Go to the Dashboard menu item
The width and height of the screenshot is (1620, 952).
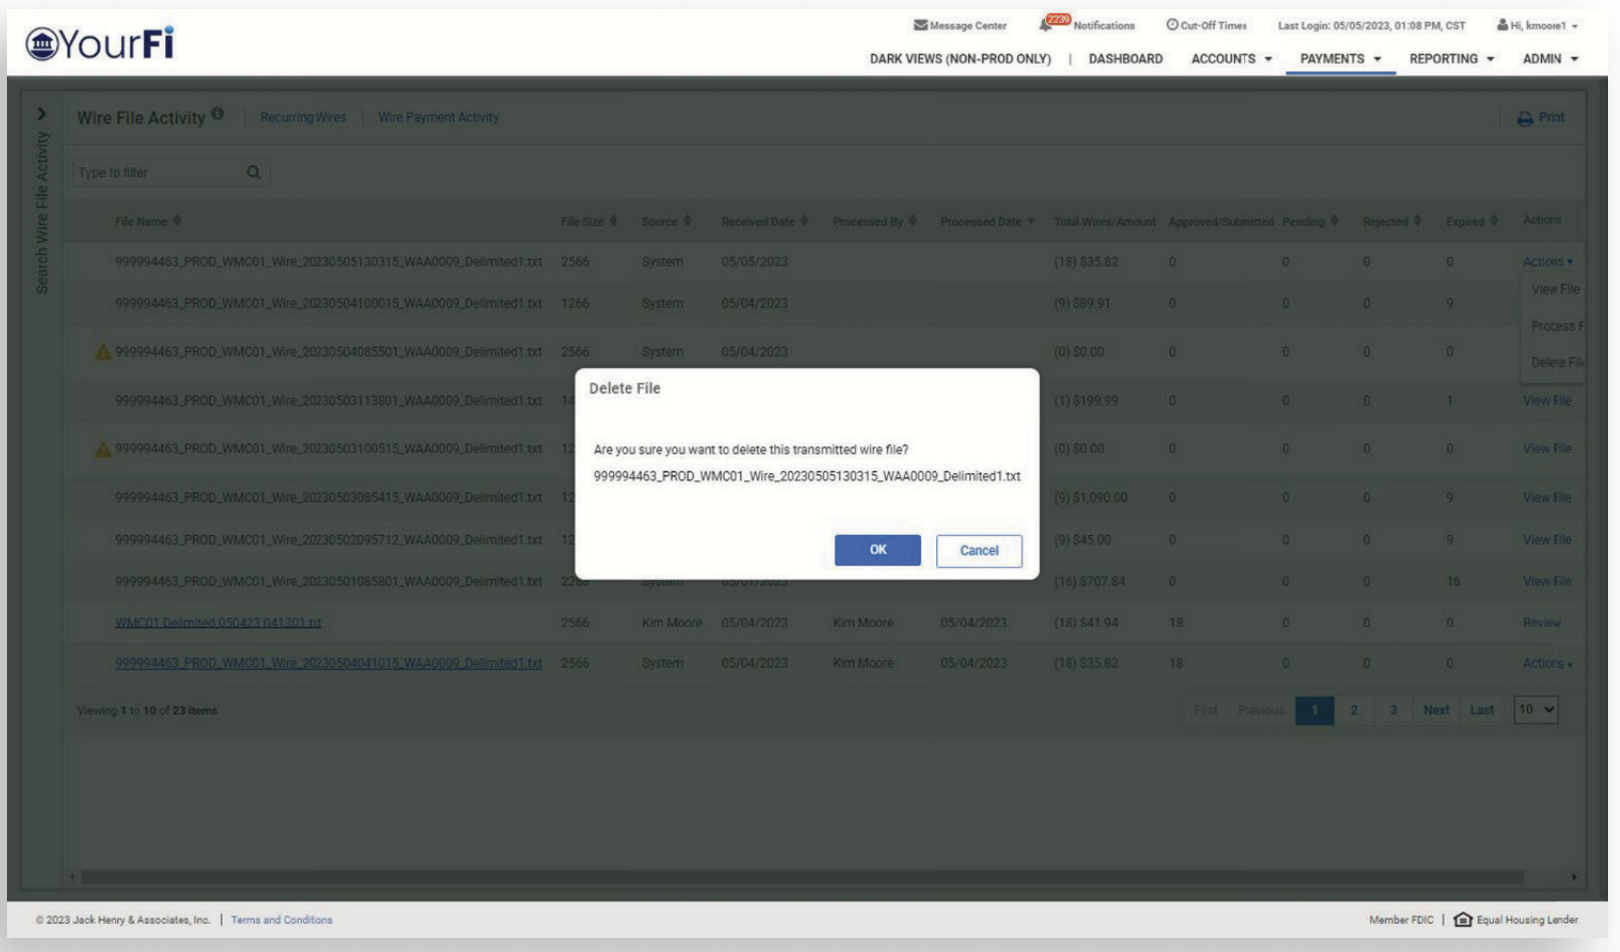coord(1125,59)
